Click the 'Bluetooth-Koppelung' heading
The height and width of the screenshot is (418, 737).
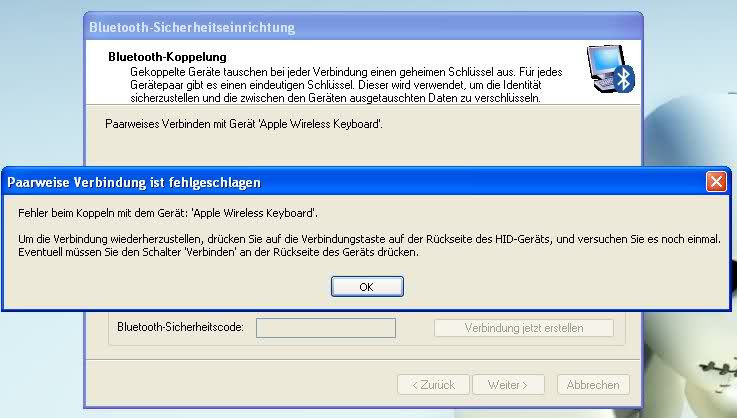(x=167, y=57)
